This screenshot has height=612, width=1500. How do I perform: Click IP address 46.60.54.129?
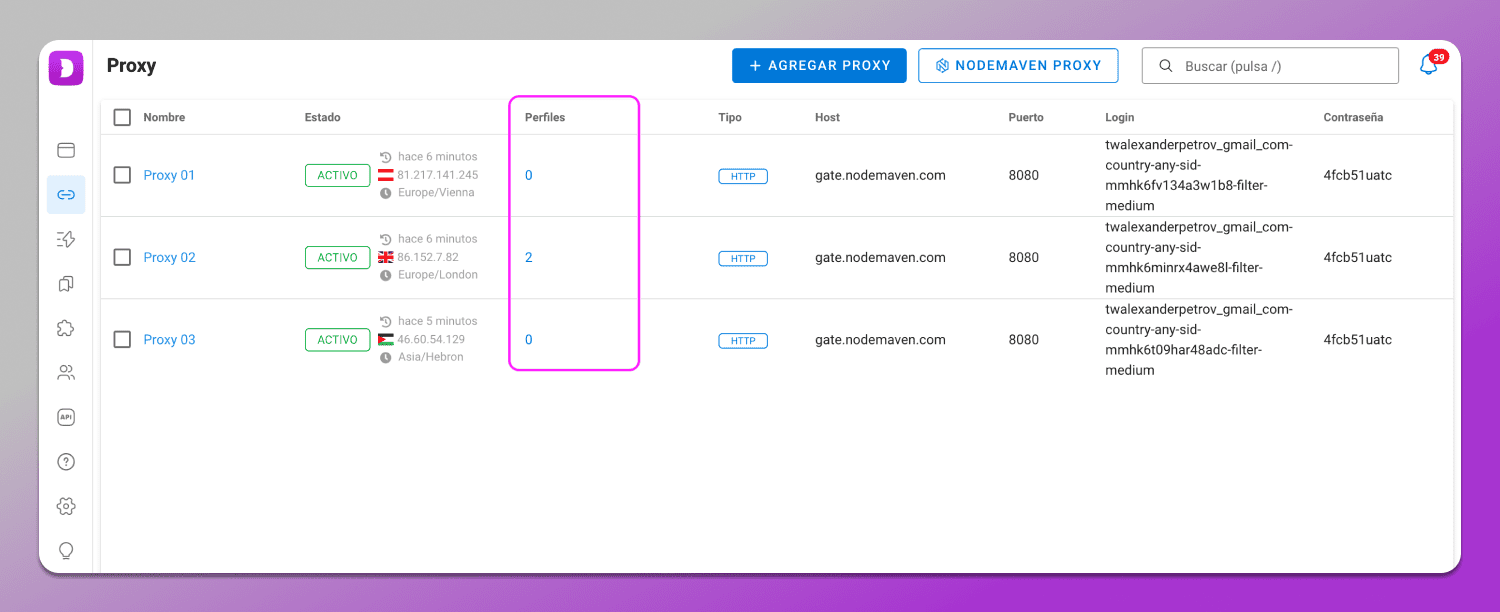(431, 339)
